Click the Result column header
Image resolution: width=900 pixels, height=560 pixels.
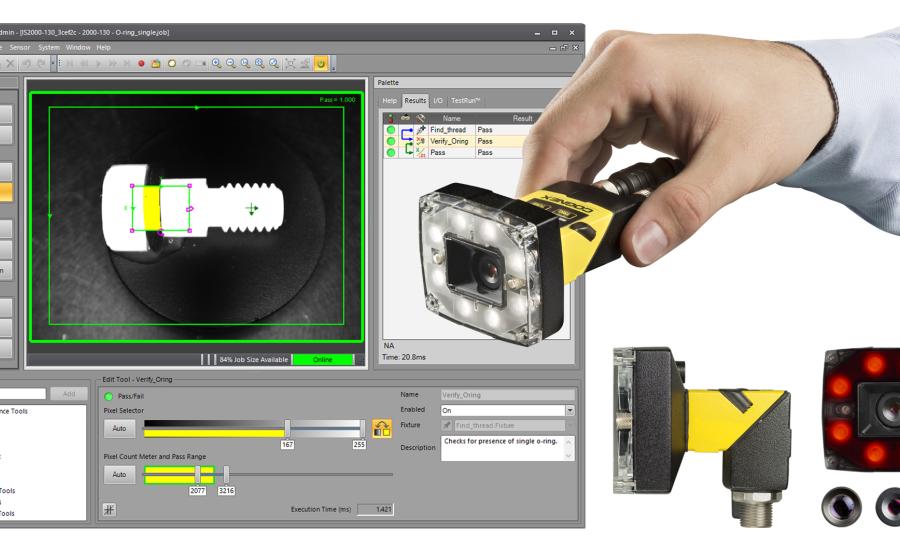coord(522,118)
